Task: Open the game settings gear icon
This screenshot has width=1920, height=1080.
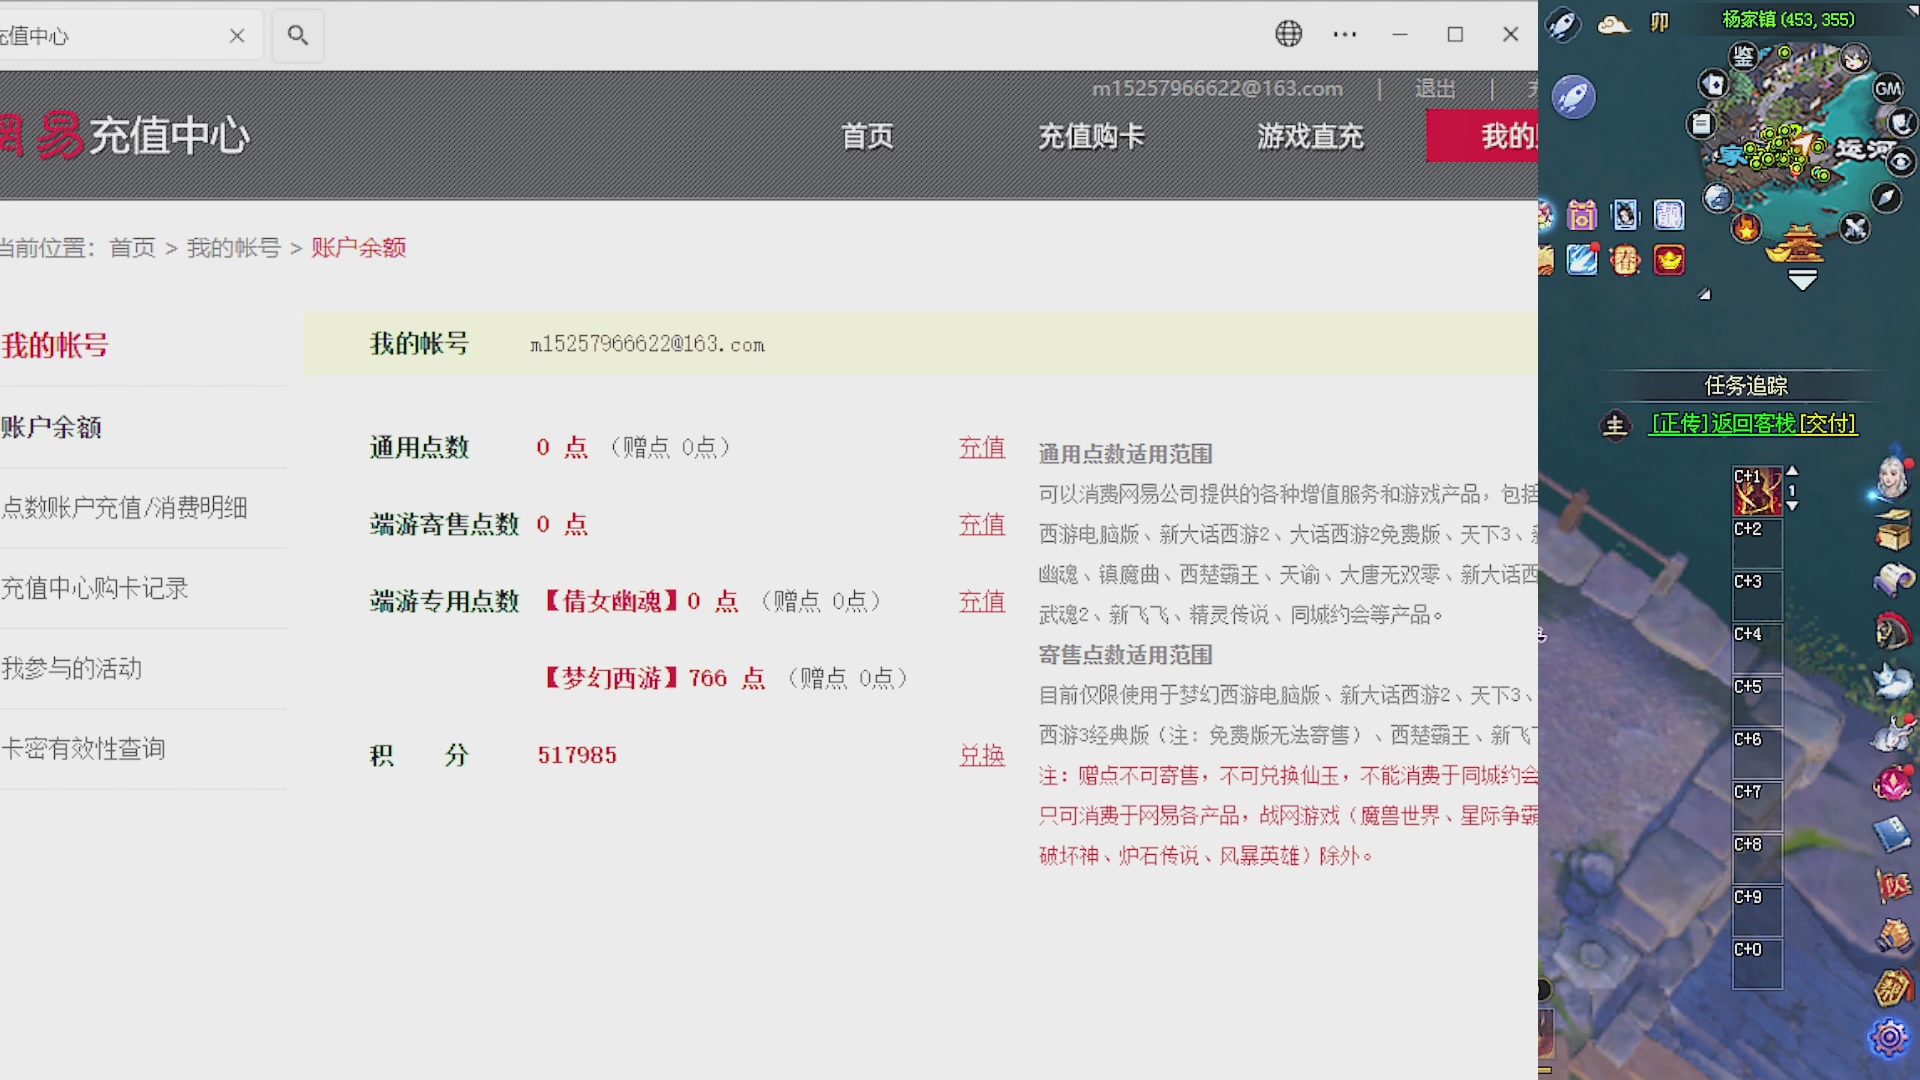Action: click(x=1889, y=1038)
